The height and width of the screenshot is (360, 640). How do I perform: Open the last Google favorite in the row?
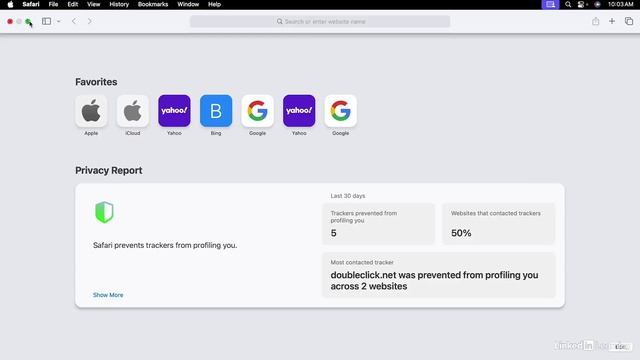pyautogui.click(x=341, y=111)
